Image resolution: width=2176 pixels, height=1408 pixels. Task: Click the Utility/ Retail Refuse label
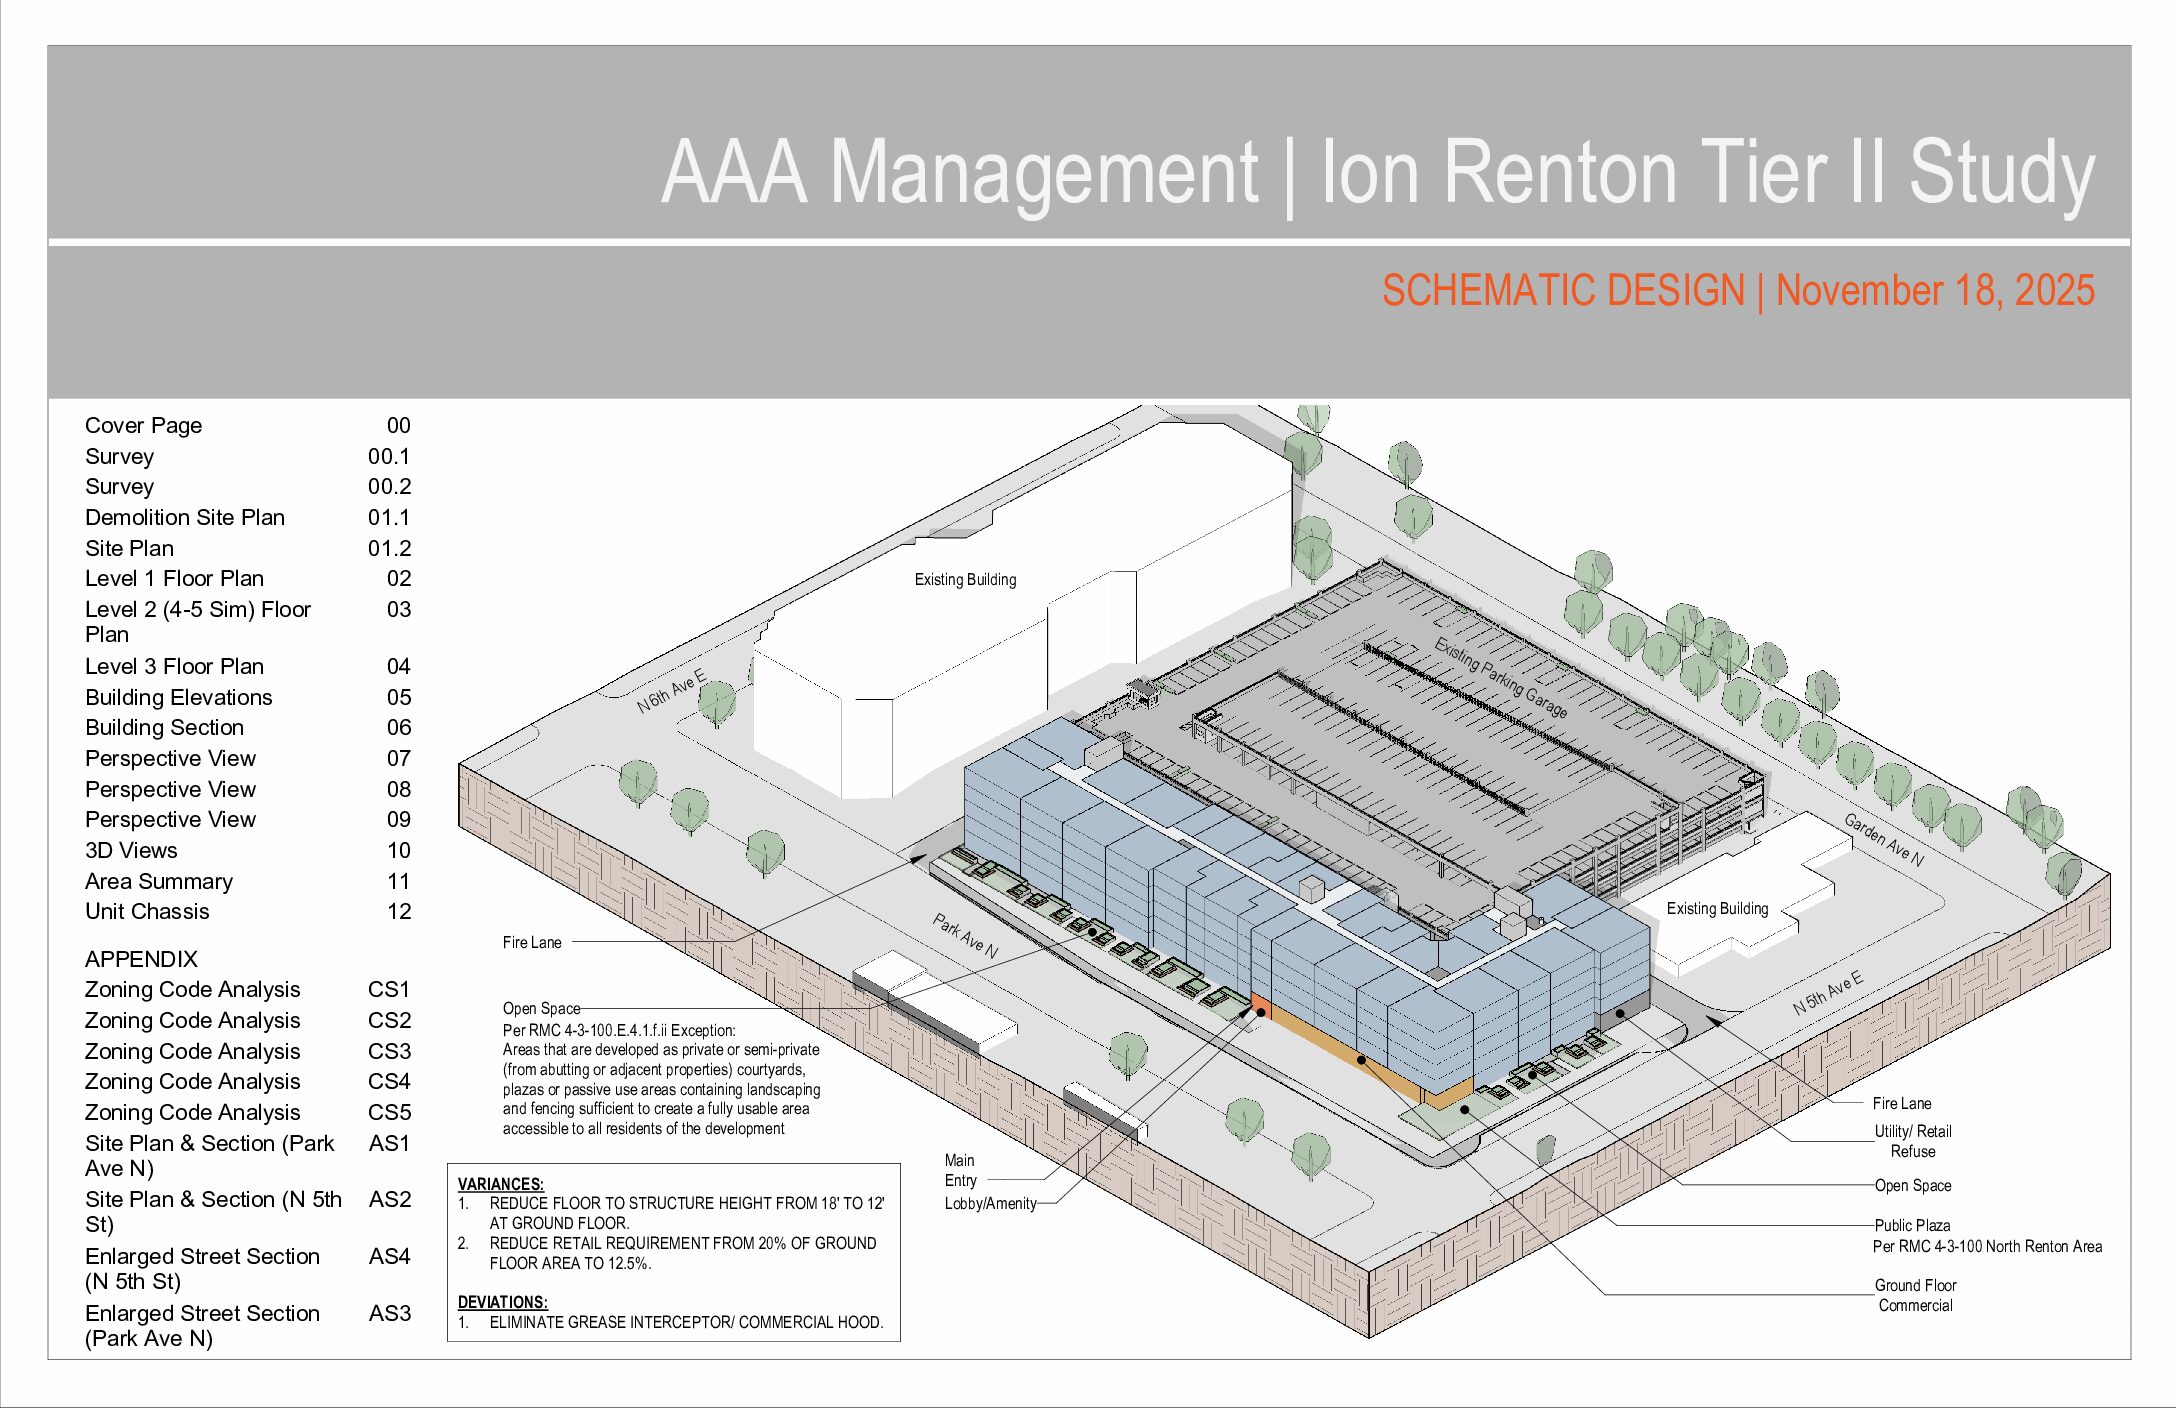tap(1912, 1141)
